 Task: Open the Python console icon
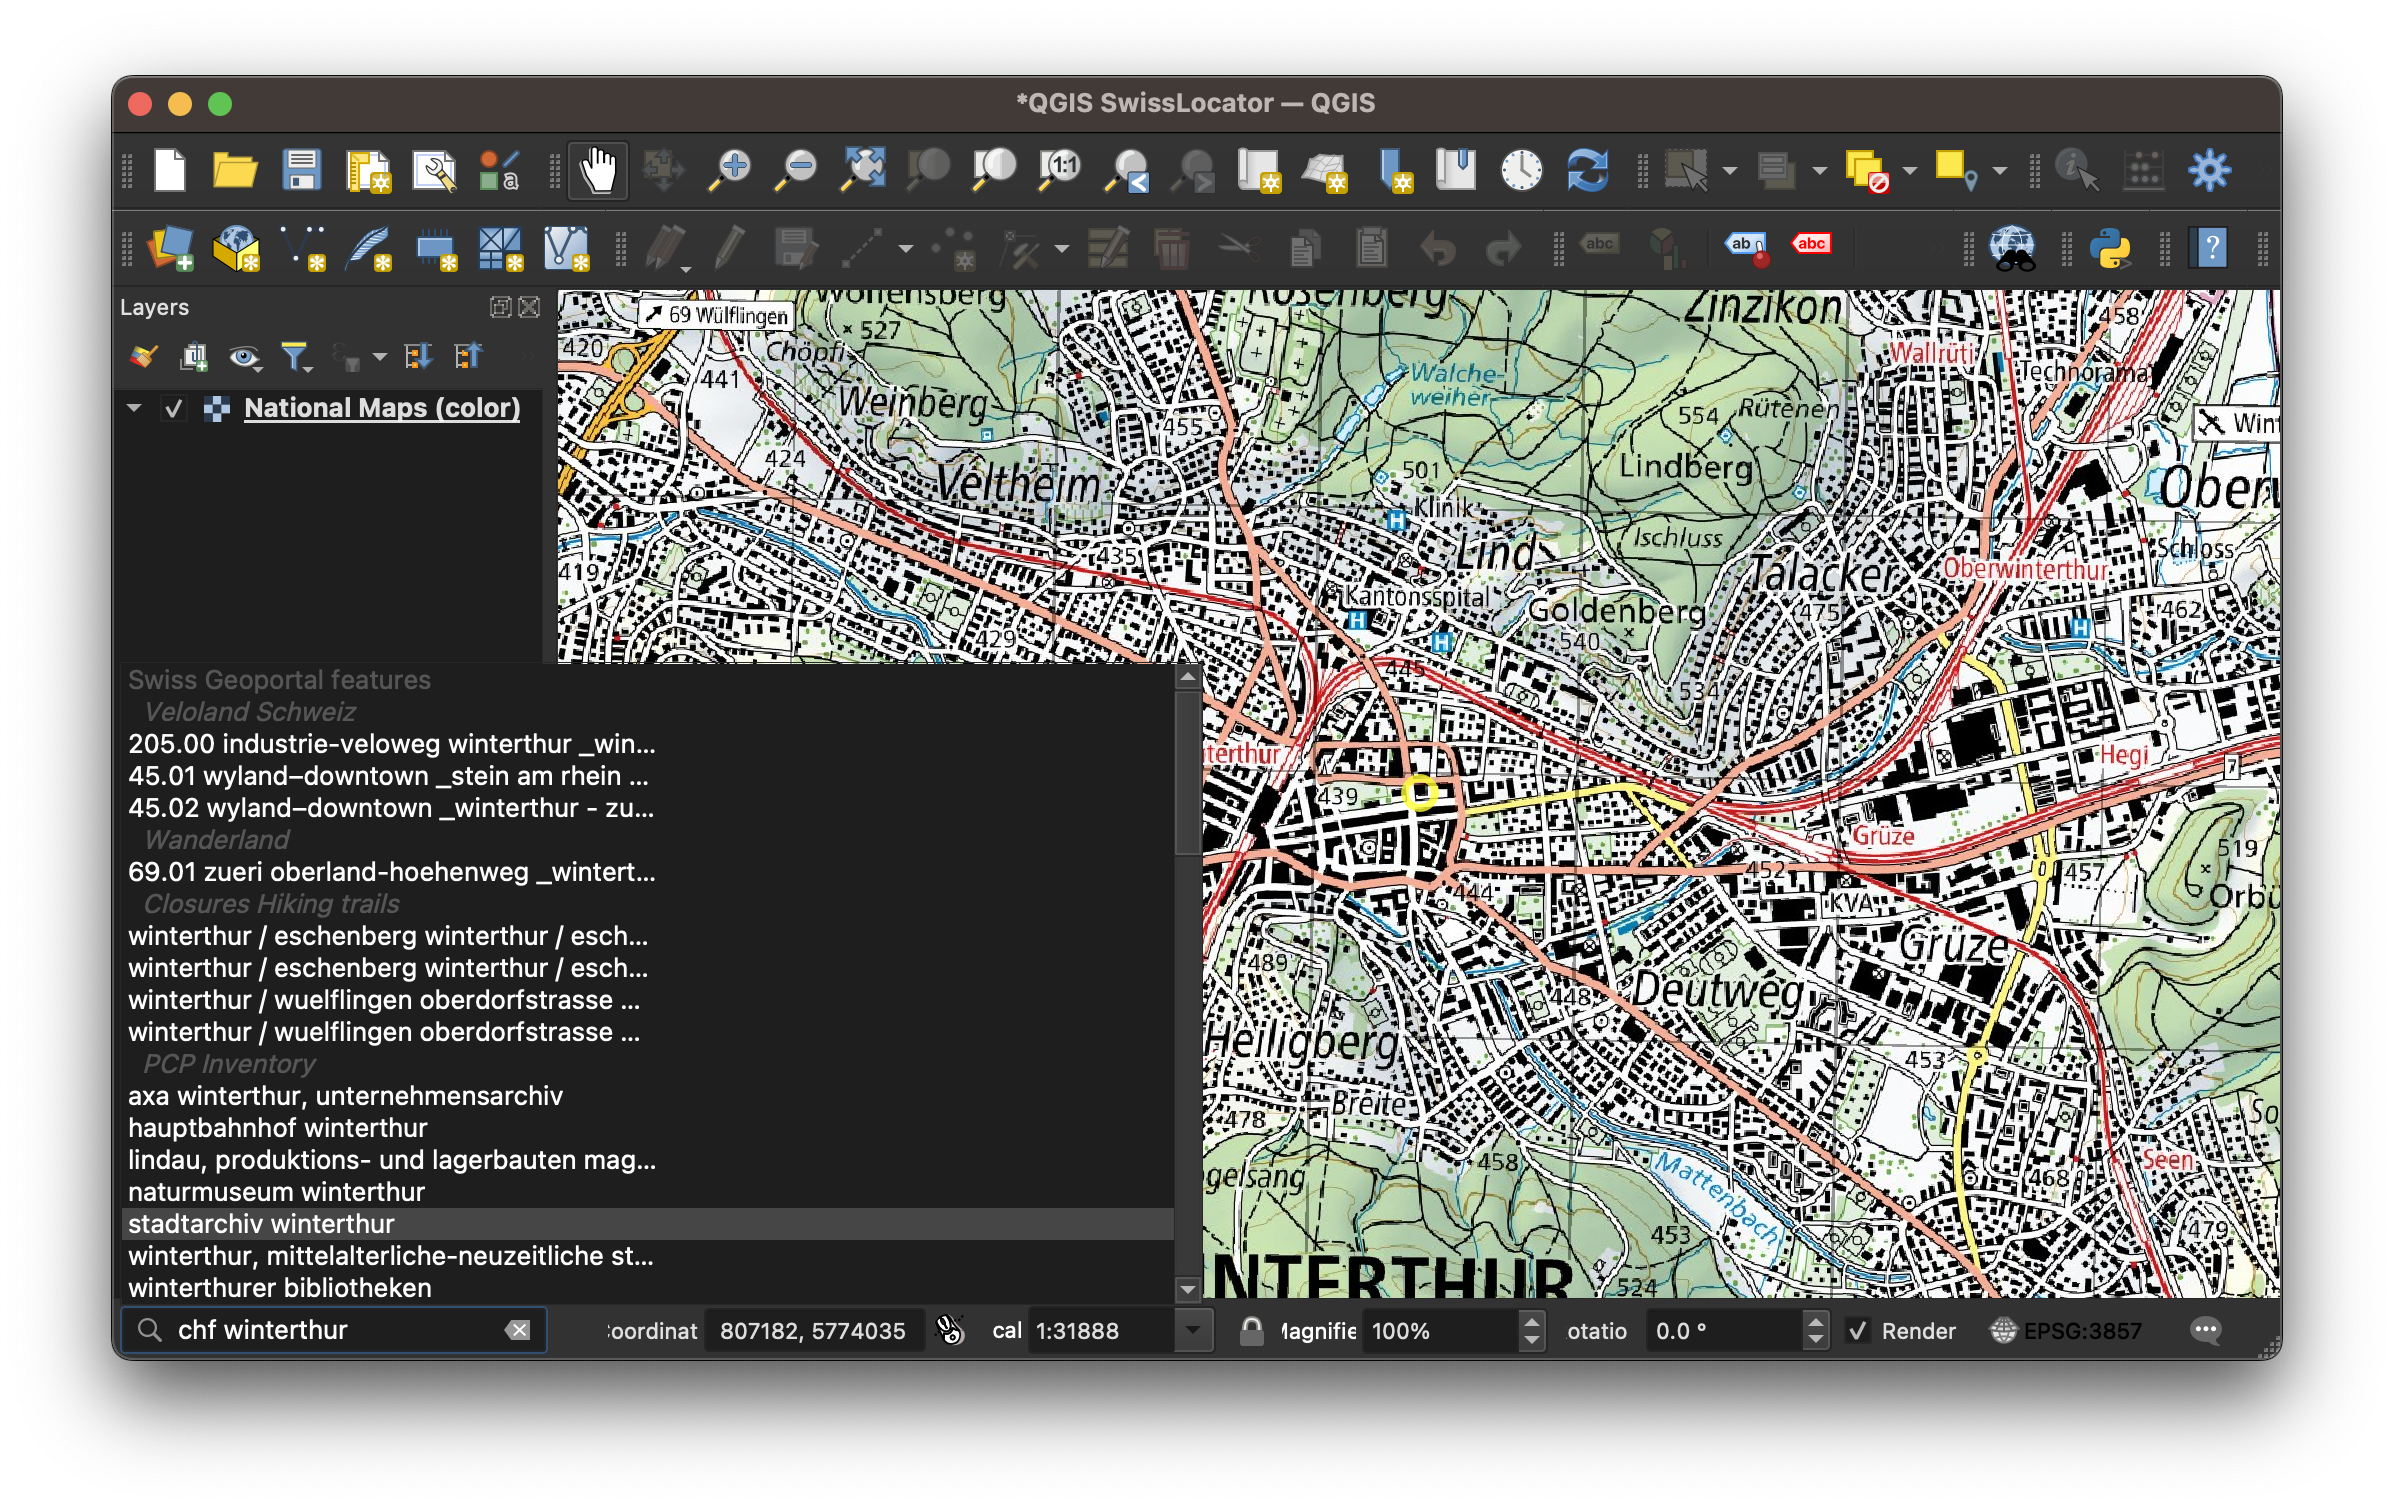(2110, 249)
